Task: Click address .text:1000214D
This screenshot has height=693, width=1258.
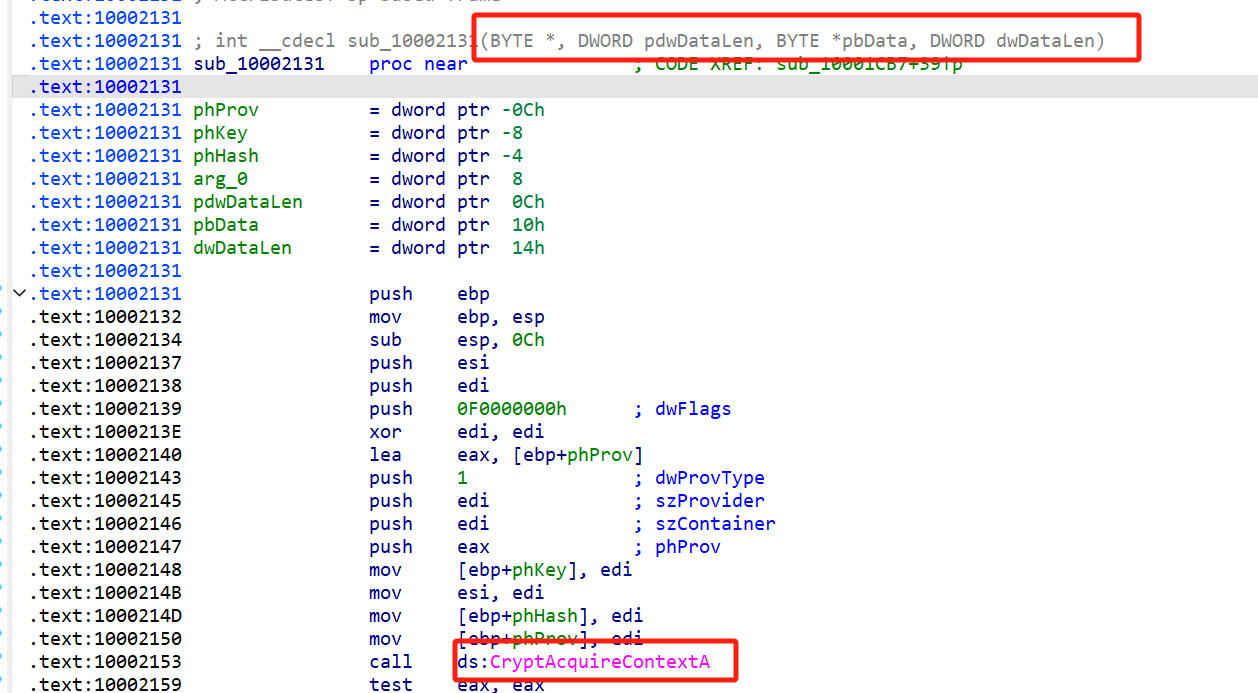Action: (x=105, y=616)
